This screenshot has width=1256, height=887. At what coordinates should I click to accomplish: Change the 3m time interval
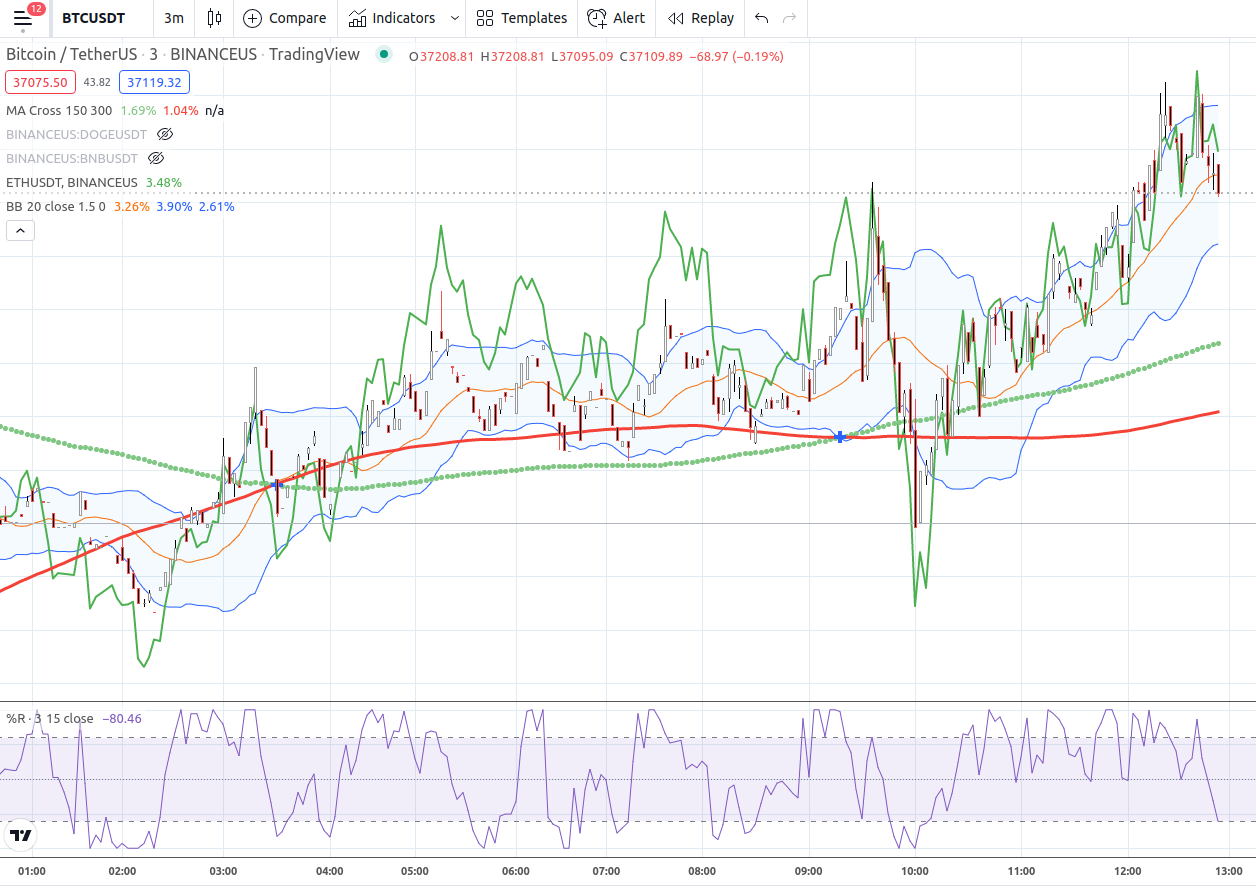click(174, 18)
